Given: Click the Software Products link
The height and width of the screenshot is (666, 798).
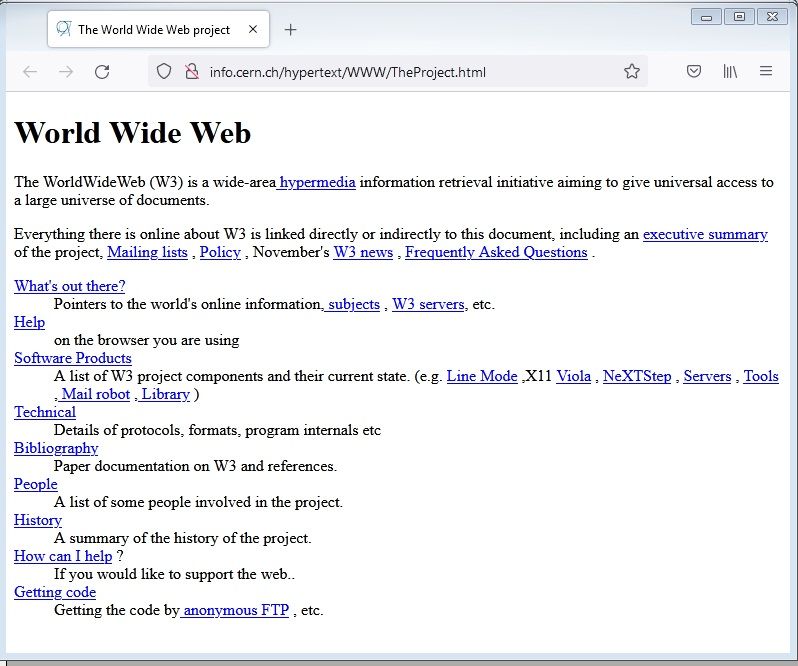Looking at the screenshot, I should 73,358.
